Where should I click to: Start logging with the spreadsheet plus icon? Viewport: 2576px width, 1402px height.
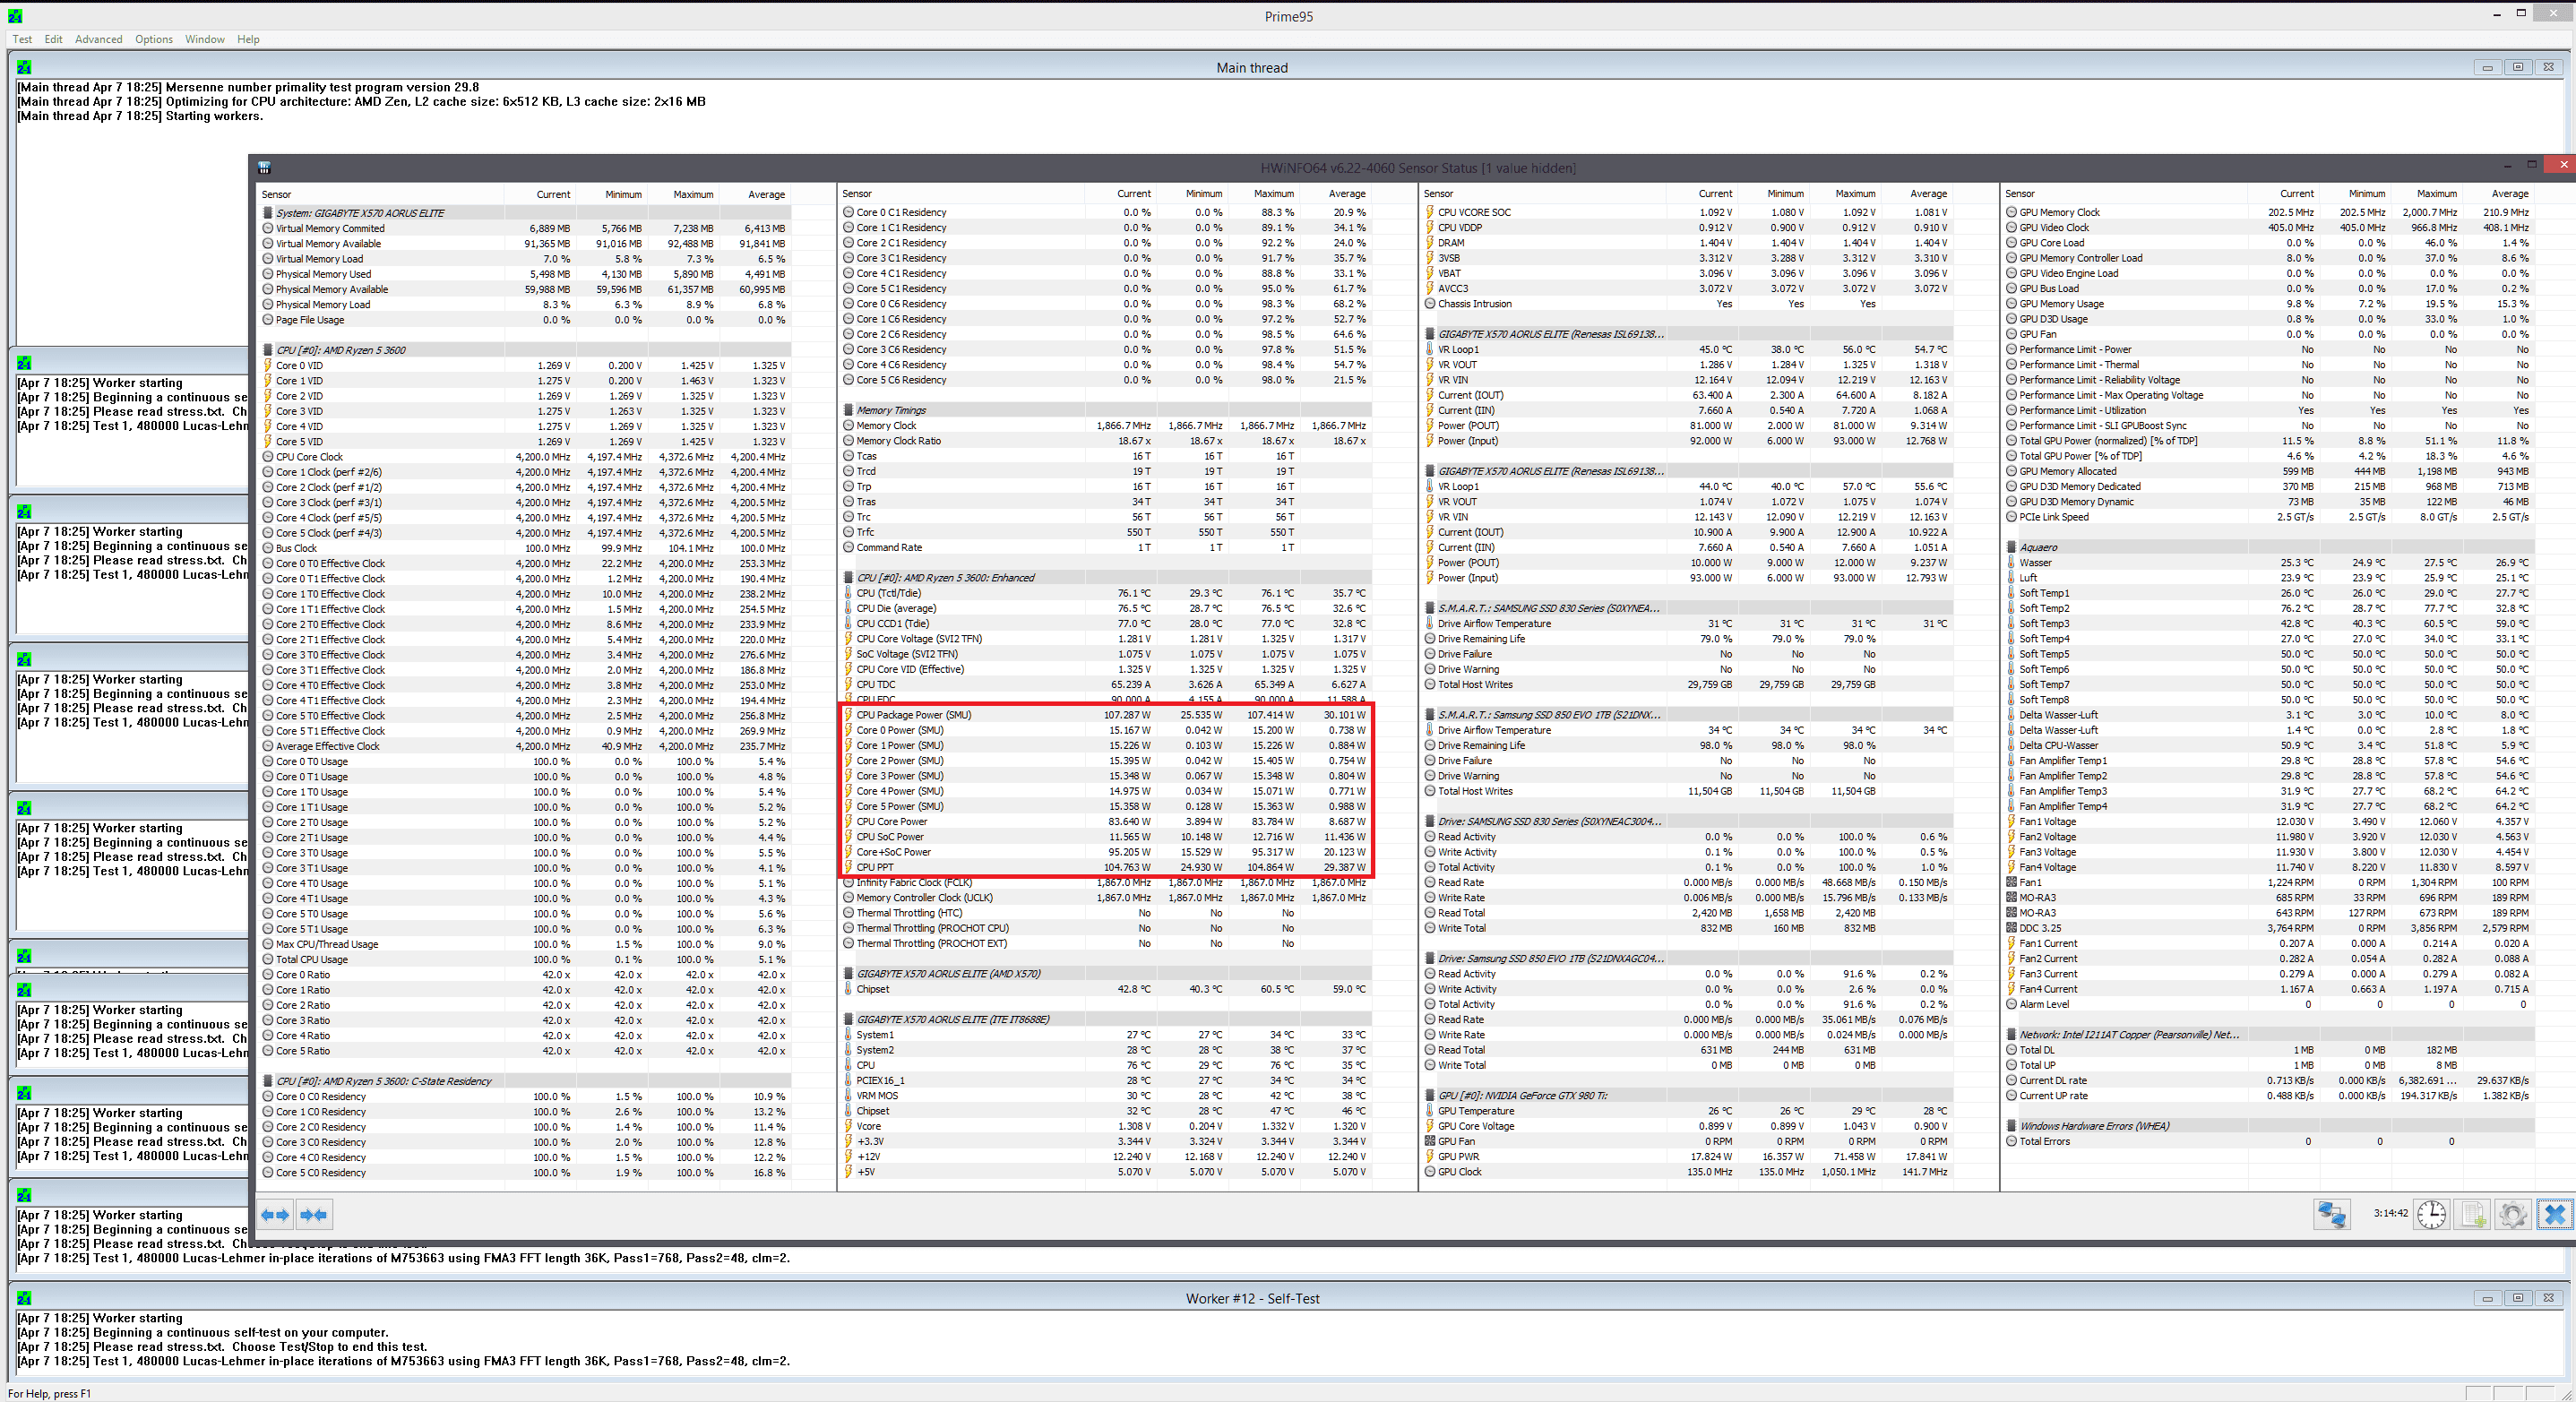point(2472,1214)
